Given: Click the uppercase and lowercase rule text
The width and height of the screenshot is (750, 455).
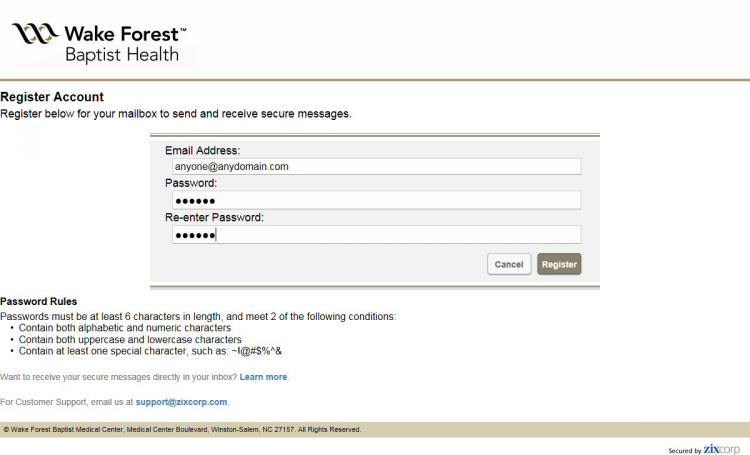Looking at the screenshot, I should [x=130, y=340].
